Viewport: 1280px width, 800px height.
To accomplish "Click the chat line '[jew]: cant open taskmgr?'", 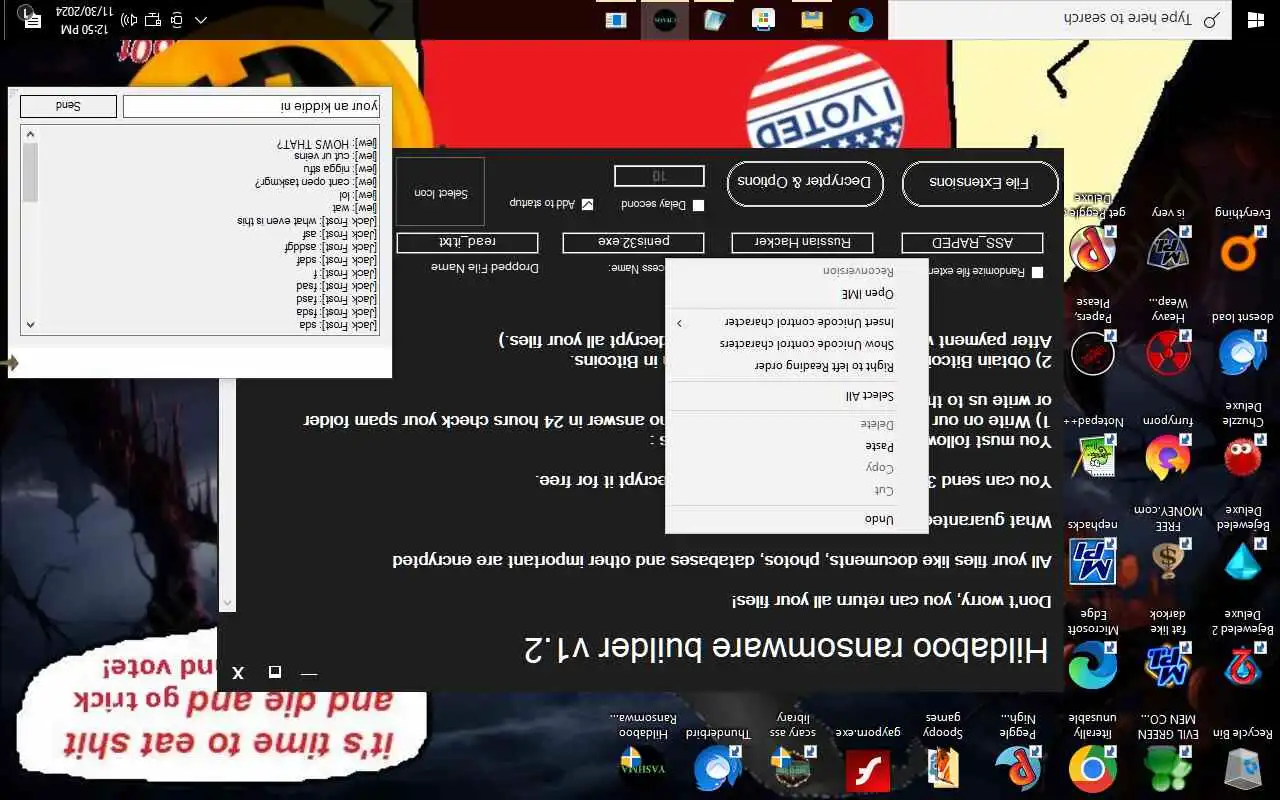I will (x=317, y=182).
